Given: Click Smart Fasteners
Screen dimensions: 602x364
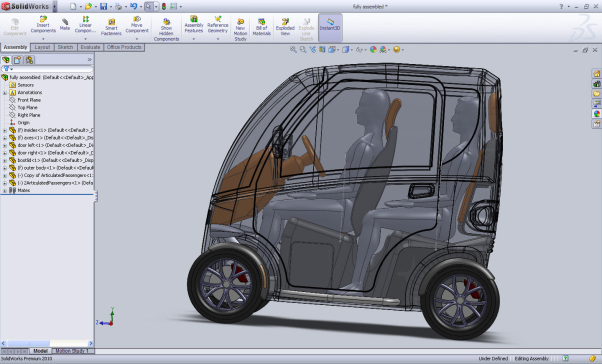Looking at the screenshot, I should (x=111, y=27).
